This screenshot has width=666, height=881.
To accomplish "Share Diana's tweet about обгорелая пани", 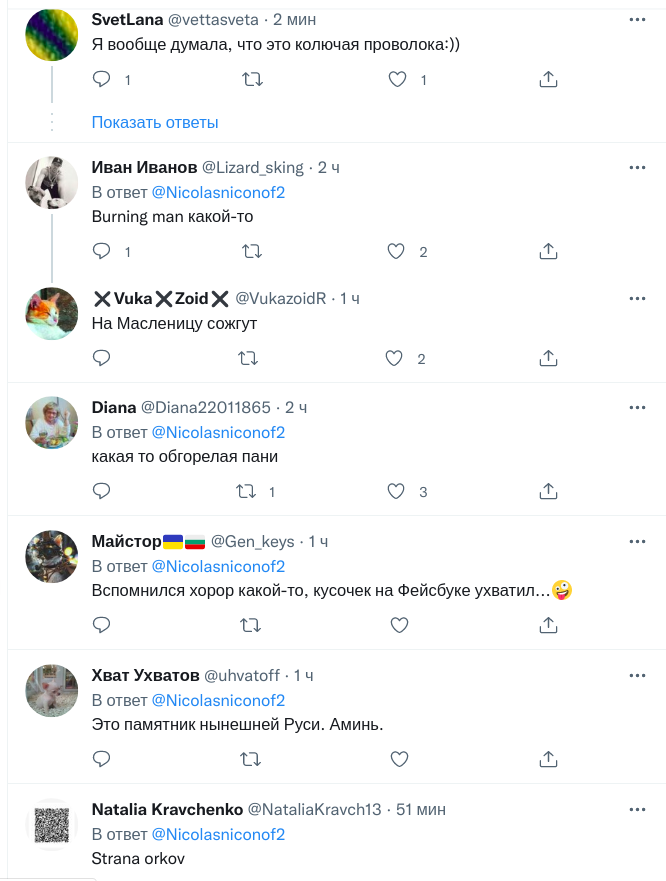I will point(548,491).
